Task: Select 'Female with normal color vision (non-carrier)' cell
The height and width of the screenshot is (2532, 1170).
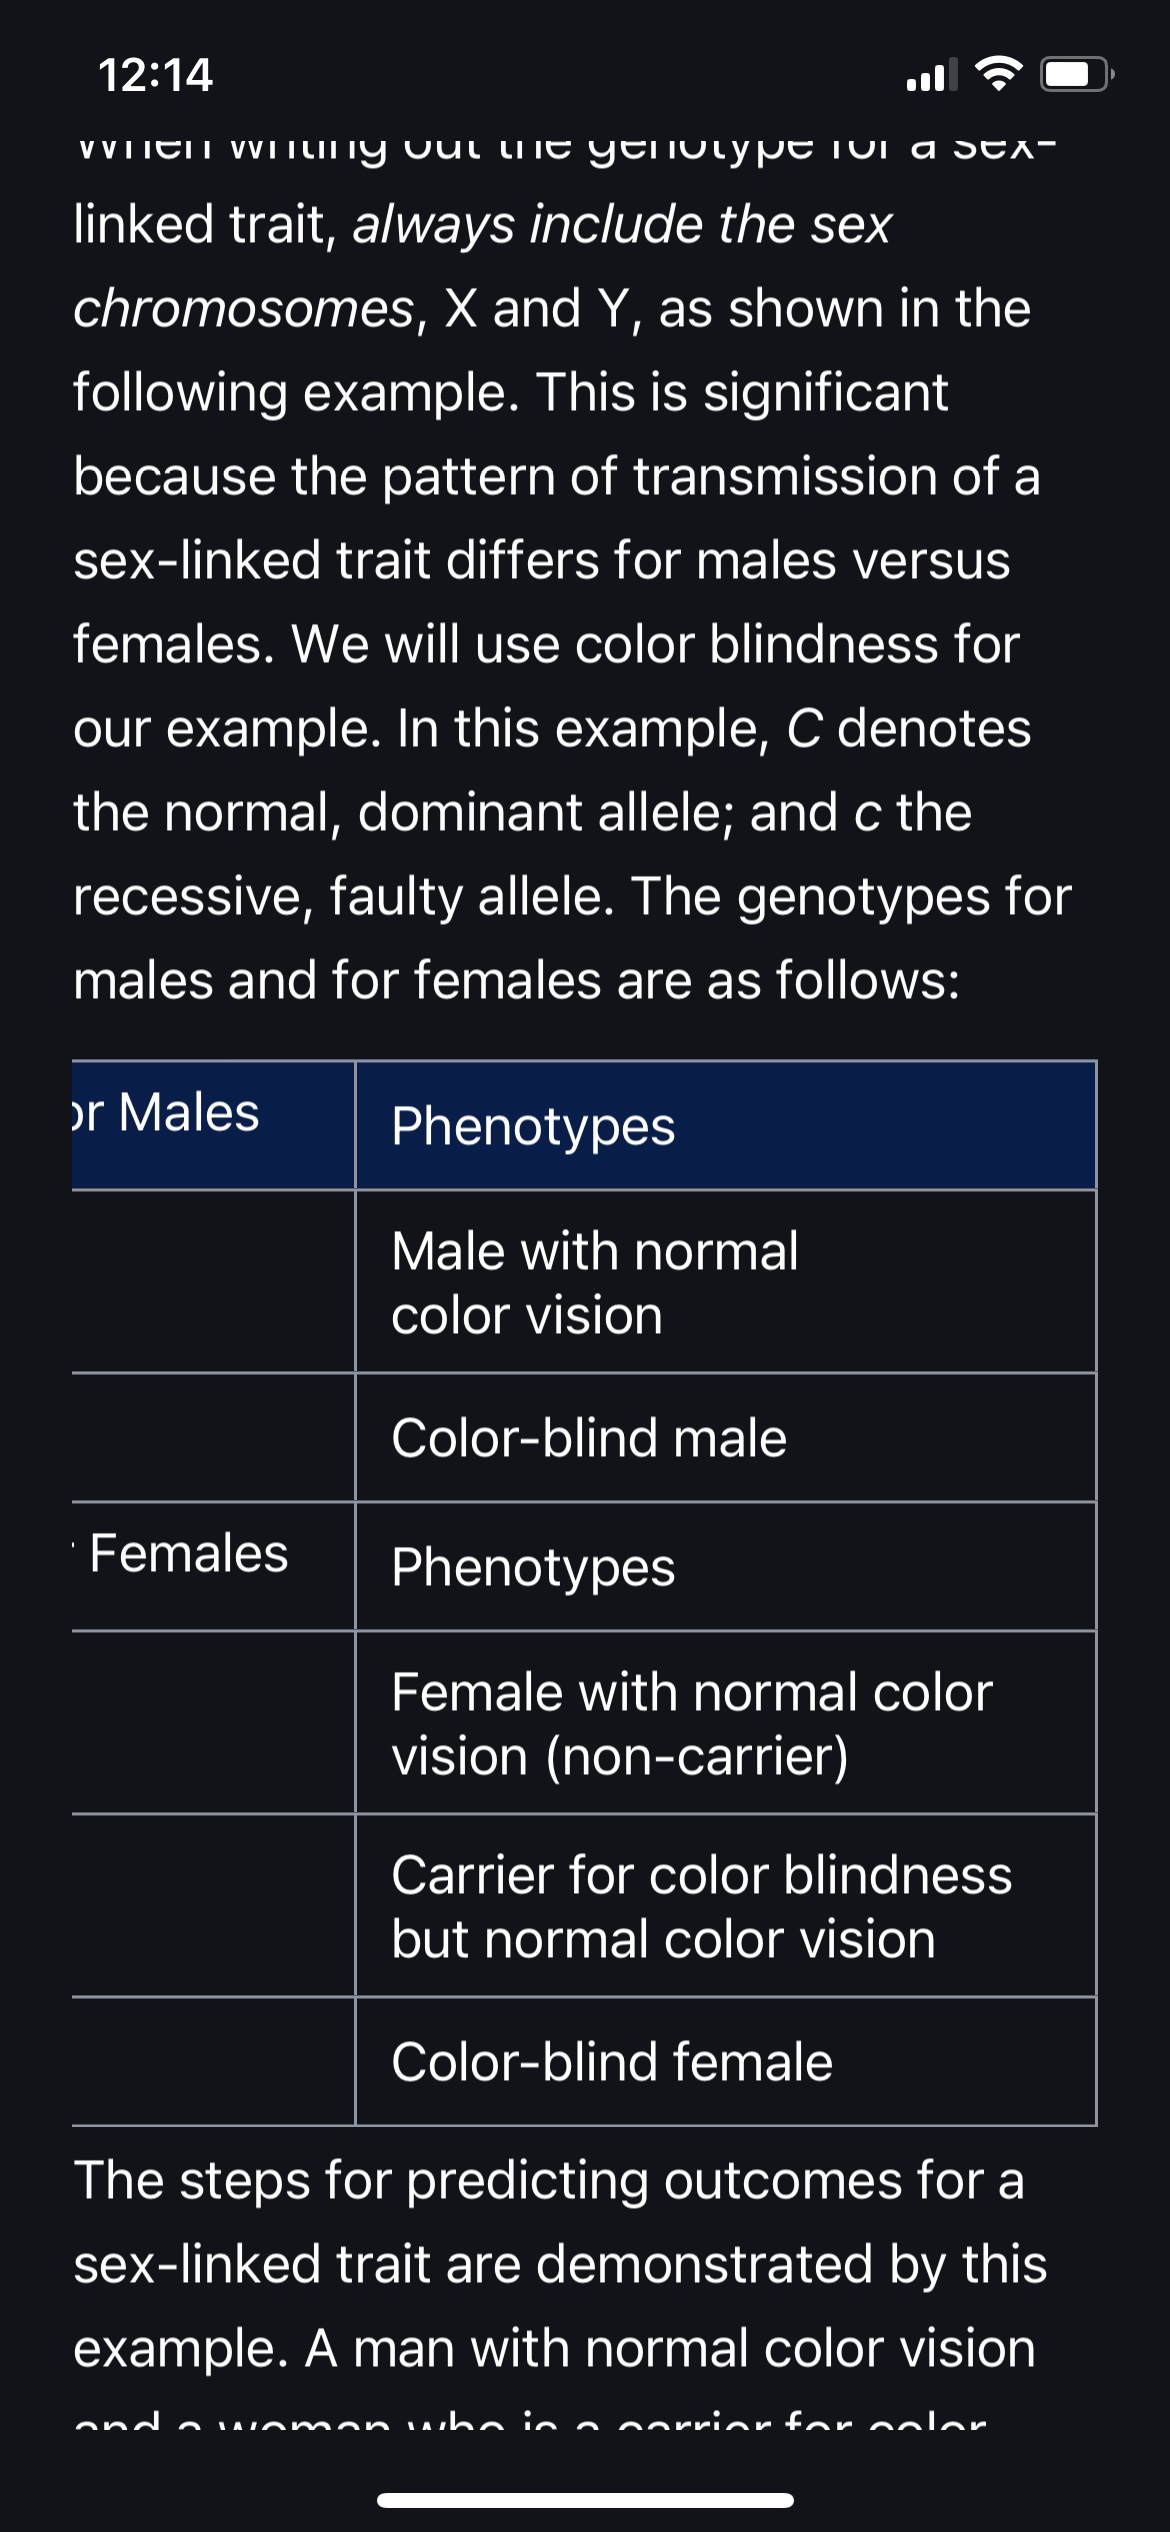Action: (x=726, y=1723)
